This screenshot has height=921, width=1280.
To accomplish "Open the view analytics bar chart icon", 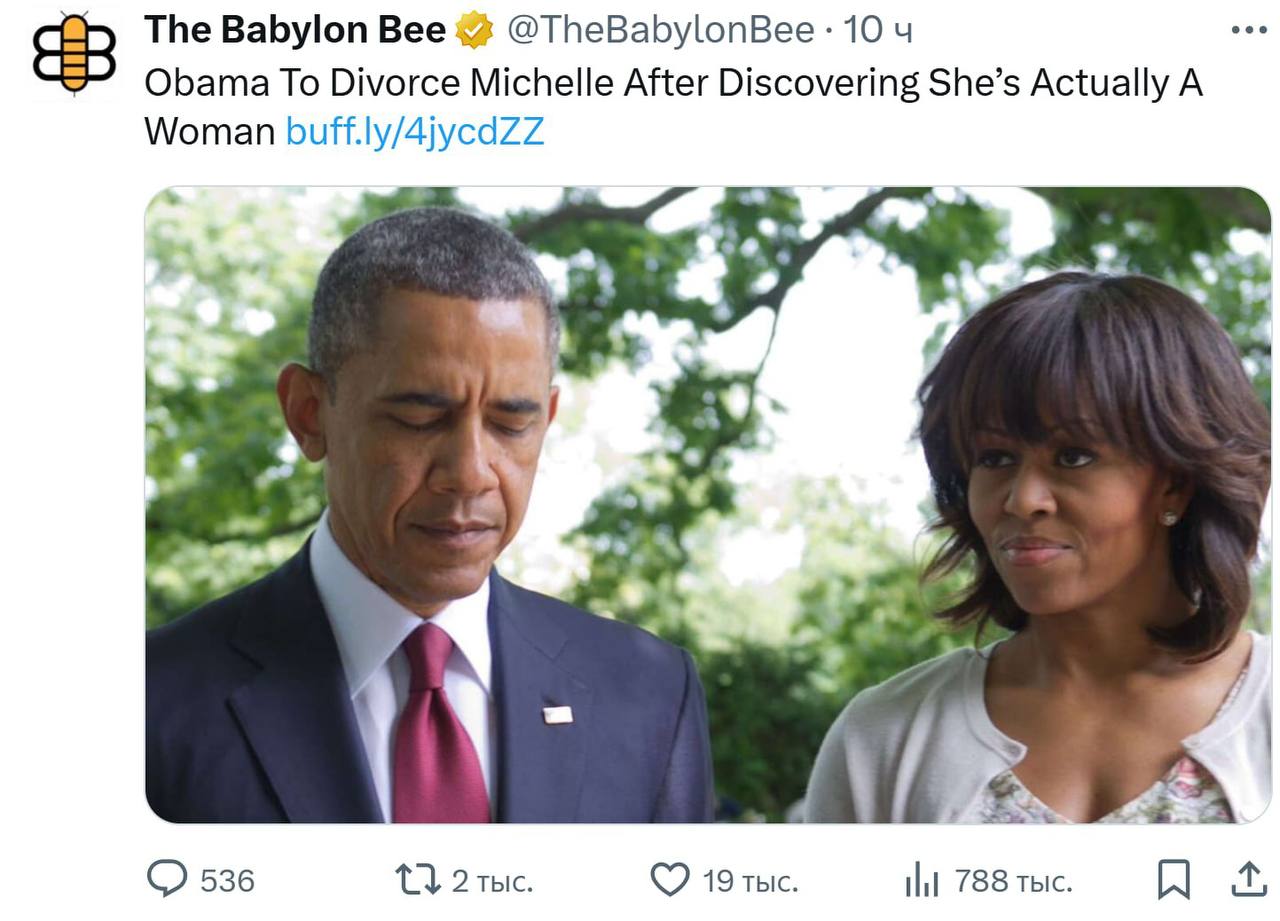I will pos(921,880).
